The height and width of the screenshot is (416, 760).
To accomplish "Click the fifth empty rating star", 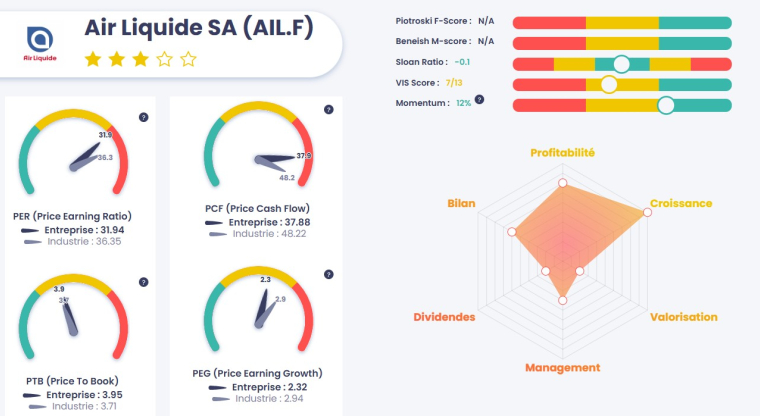I will coord(189,59).
